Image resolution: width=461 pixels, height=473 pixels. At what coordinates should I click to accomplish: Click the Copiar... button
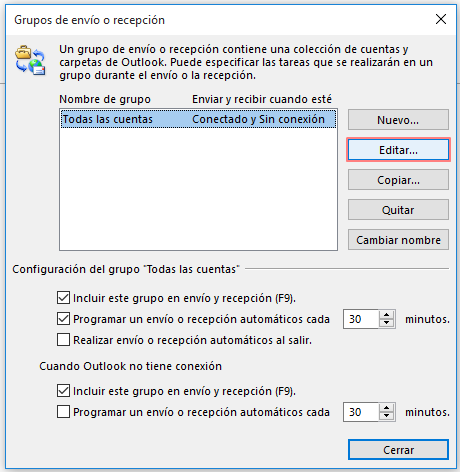(398, 180)
